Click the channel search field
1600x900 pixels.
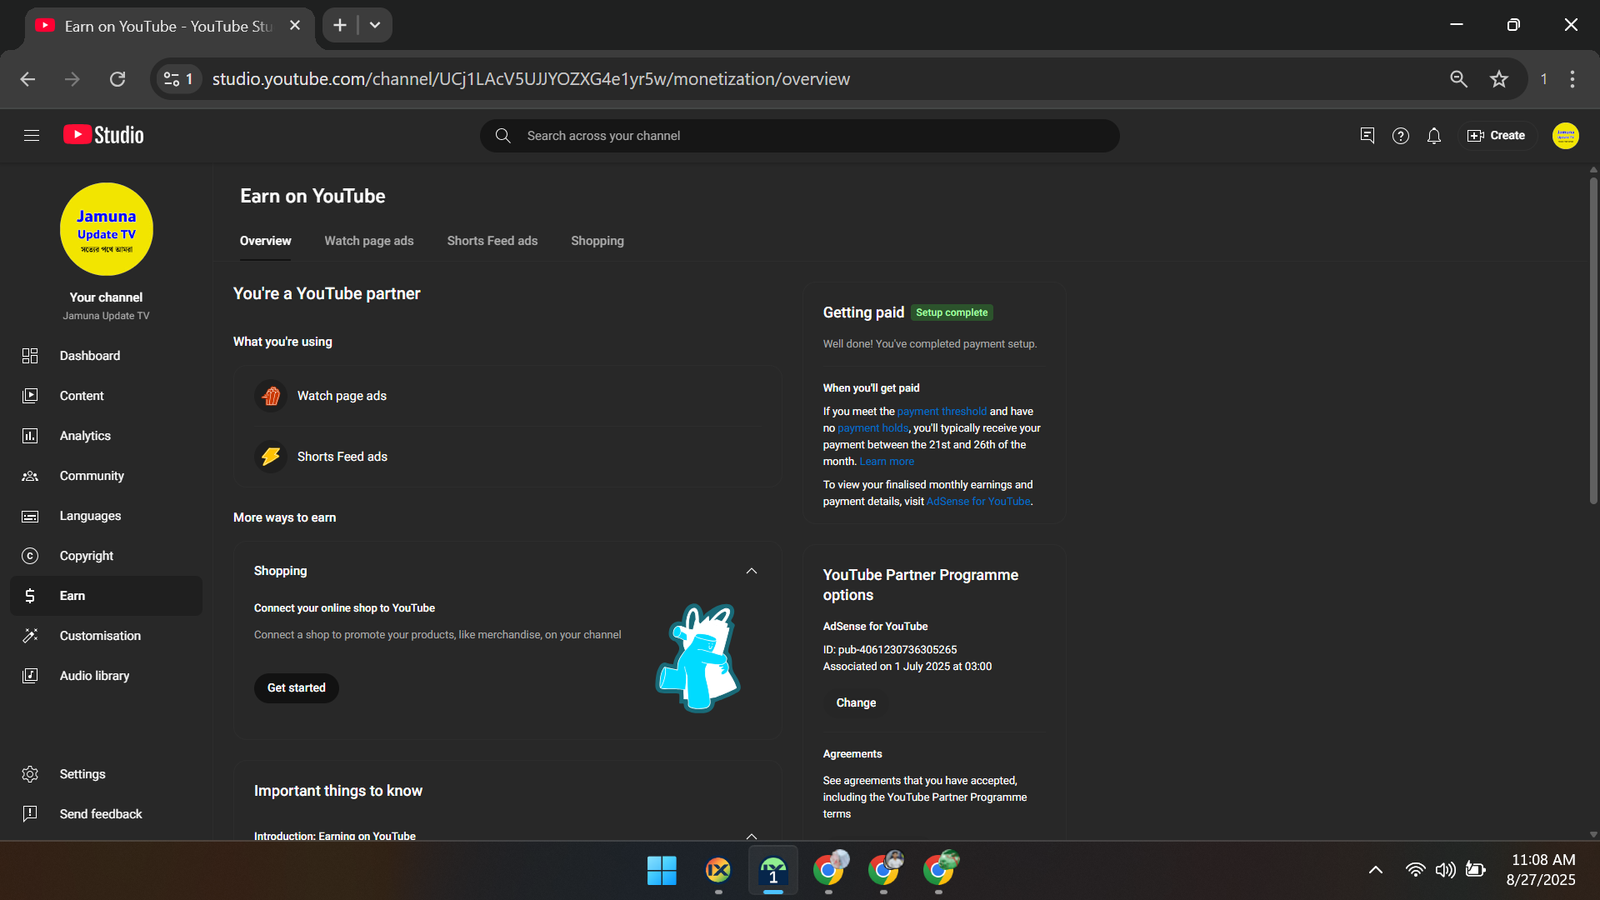click(800, 136)
